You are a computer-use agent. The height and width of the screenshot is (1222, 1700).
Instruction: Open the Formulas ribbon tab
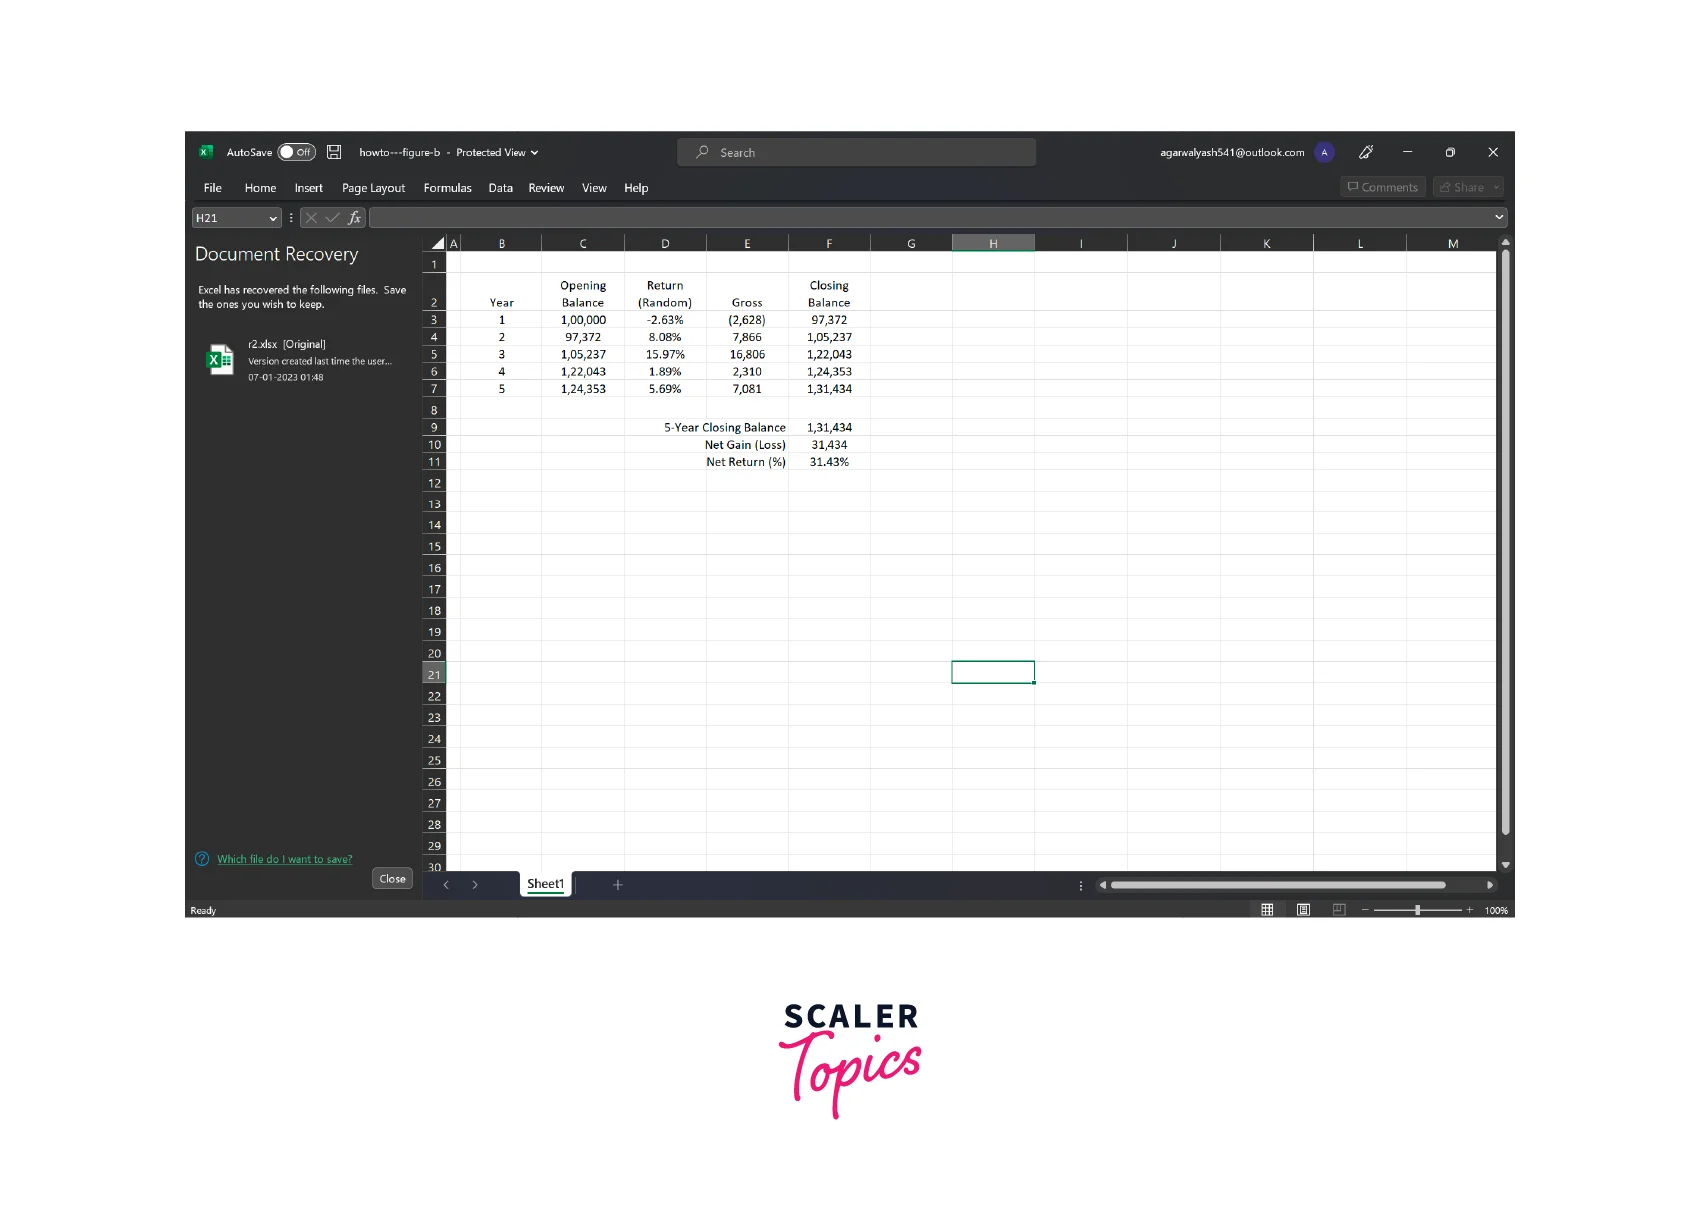click(x=447, y=188)
